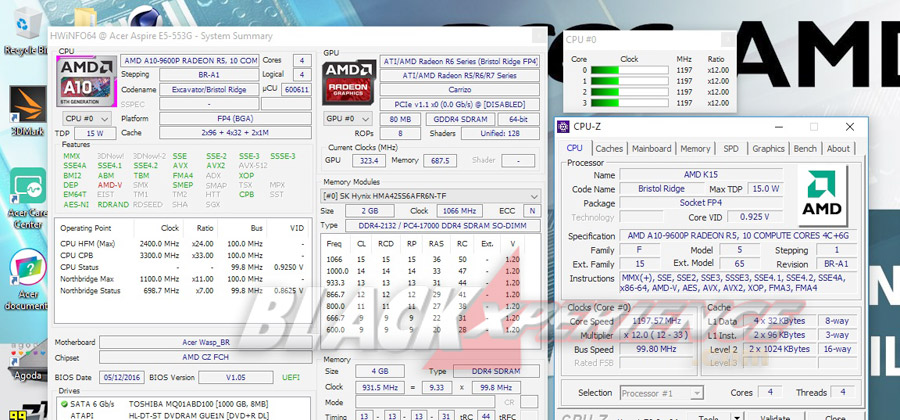Screen dimensions: 900x420
Task: Open the Bench tab in CPU-Z
Action: point(805,149)
